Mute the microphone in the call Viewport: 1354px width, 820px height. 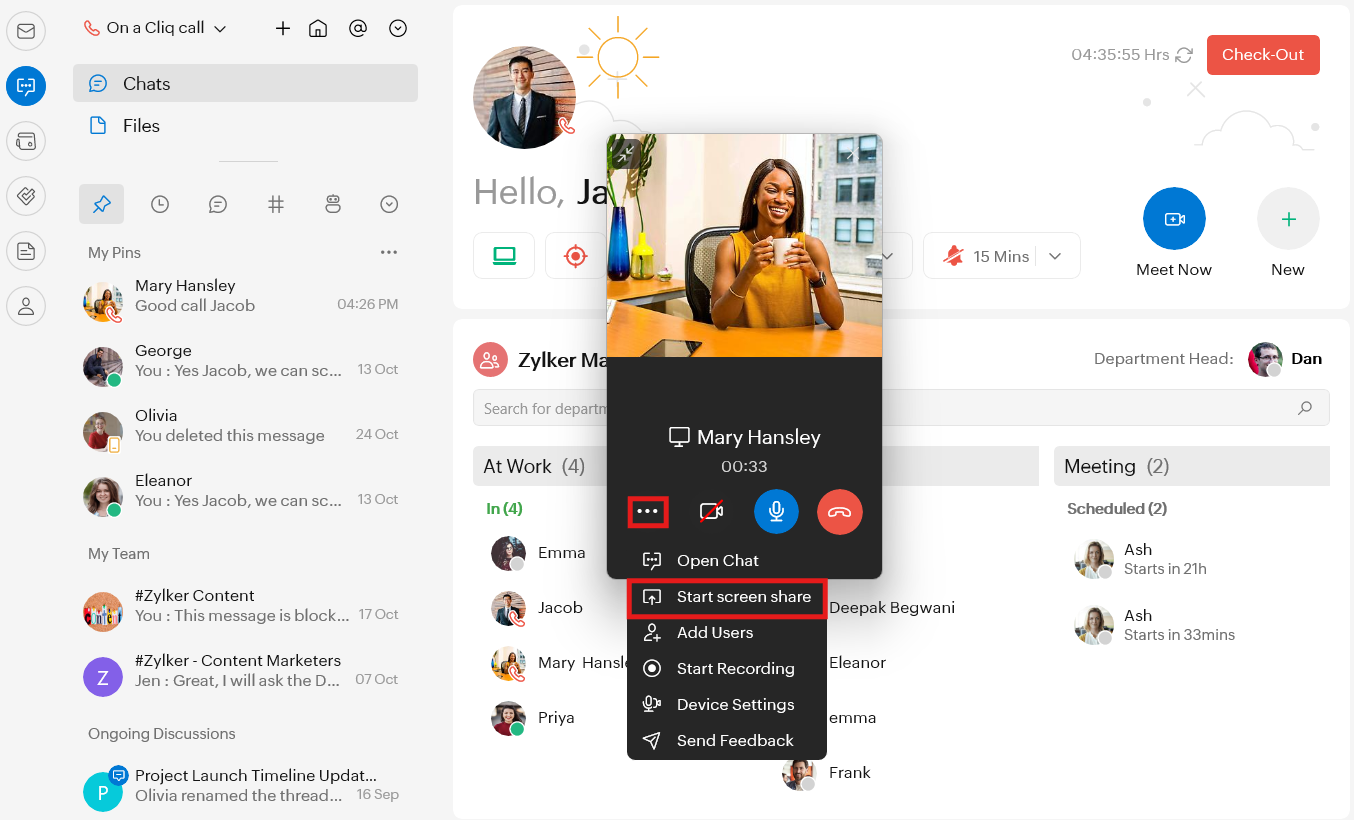pyautogui.click(x=776, y=512)
